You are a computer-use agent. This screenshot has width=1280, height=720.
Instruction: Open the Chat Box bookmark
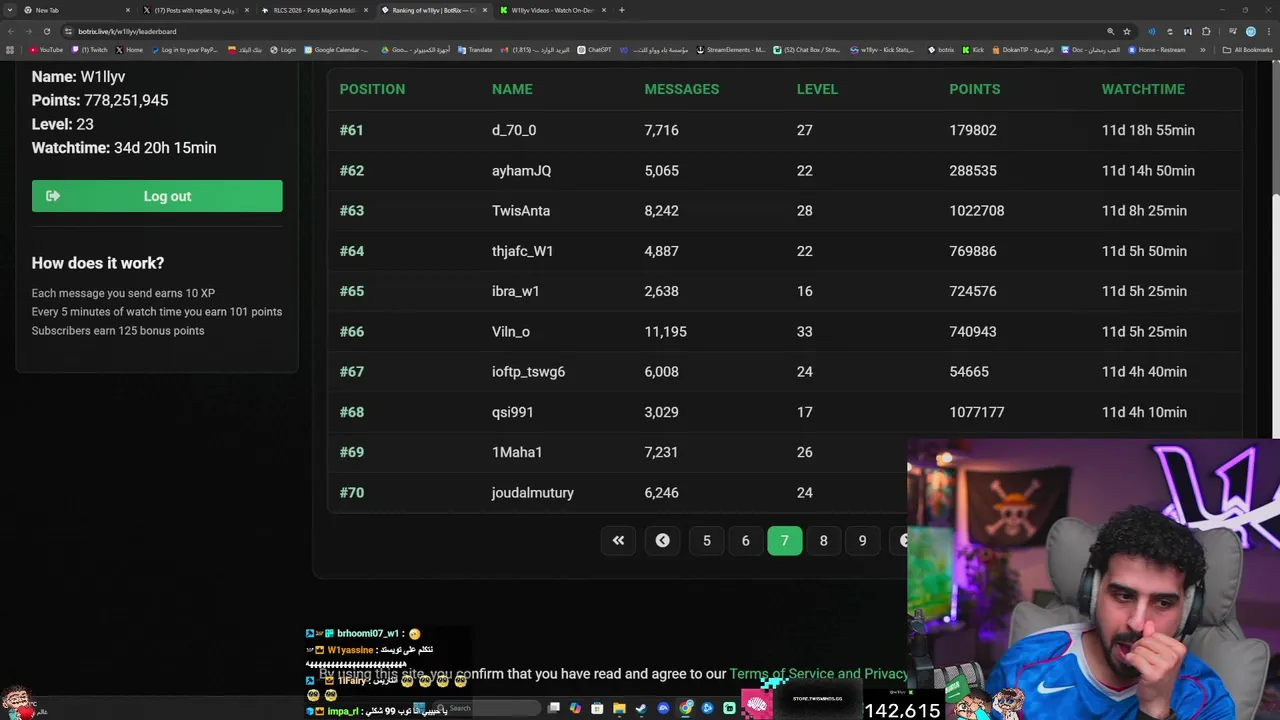pyautogui.click(x=807, y=49)
